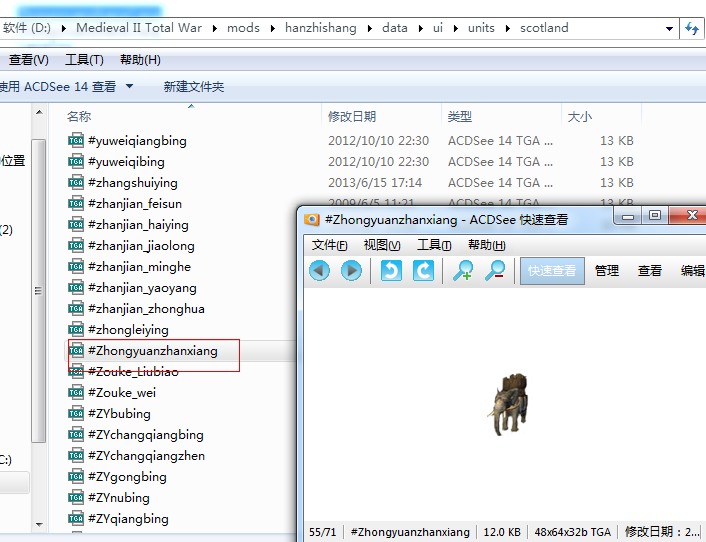The width and height of the screenshot is (706, 542).
Task: Click the ACDSee title bar app icon
Action: pyautogui.click(x=312, y=220)
